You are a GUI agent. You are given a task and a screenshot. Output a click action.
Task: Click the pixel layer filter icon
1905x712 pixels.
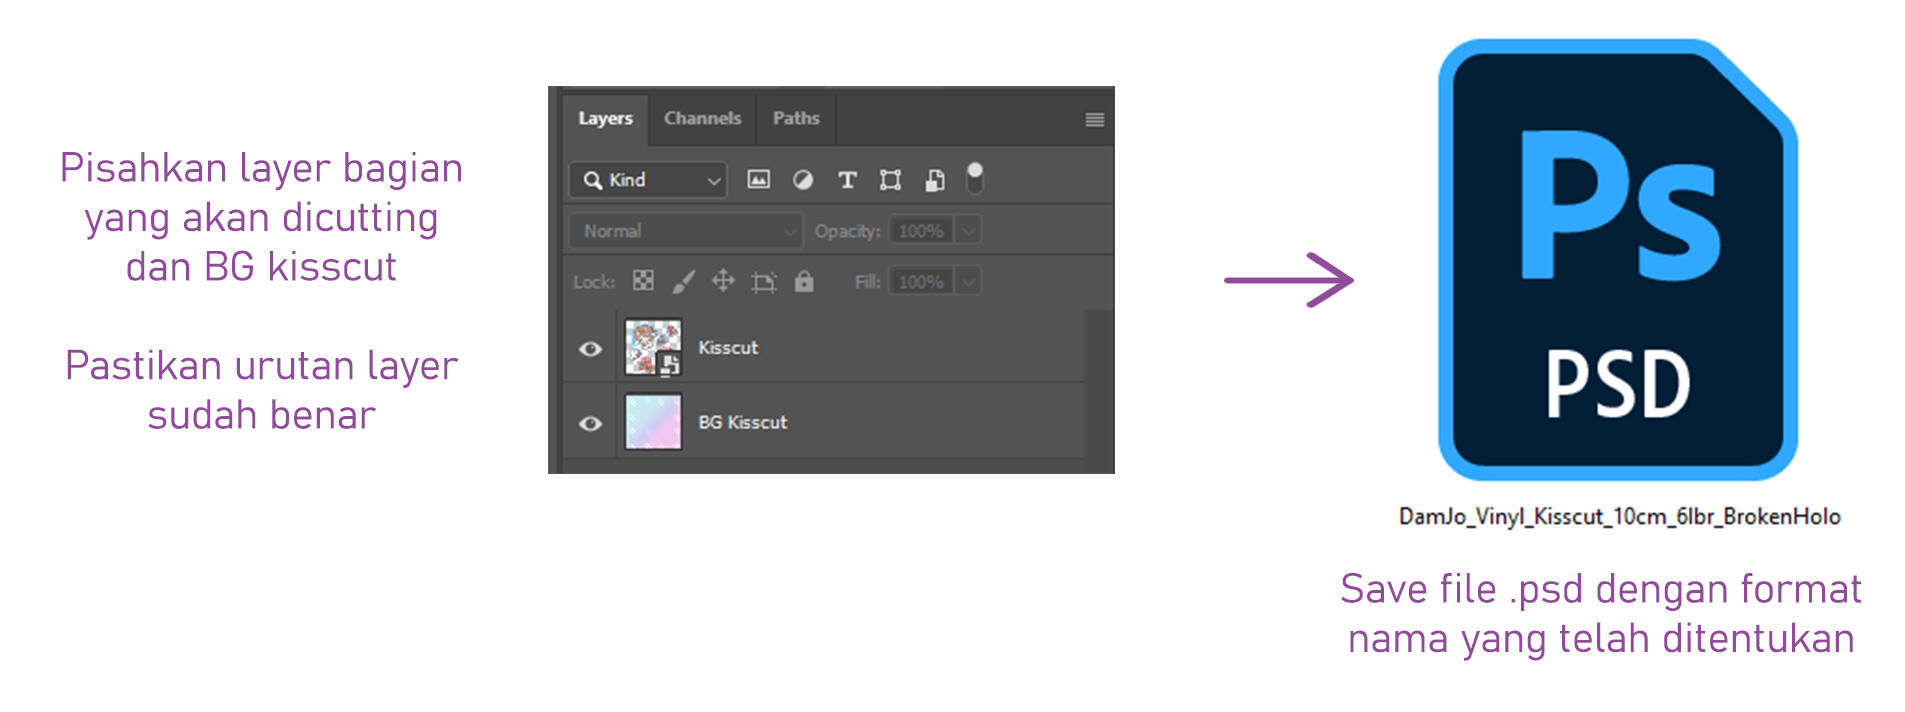(759, 180)
